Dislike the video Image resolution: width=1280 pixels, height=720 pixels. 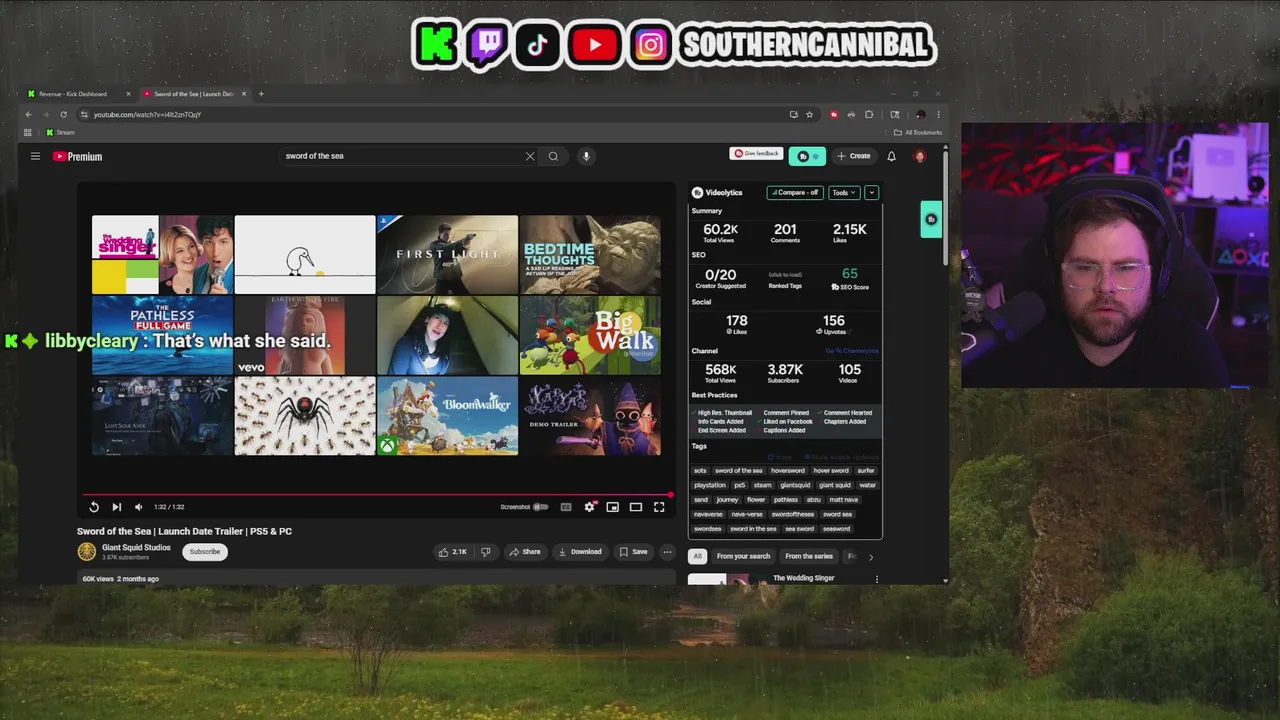(486, 552)
